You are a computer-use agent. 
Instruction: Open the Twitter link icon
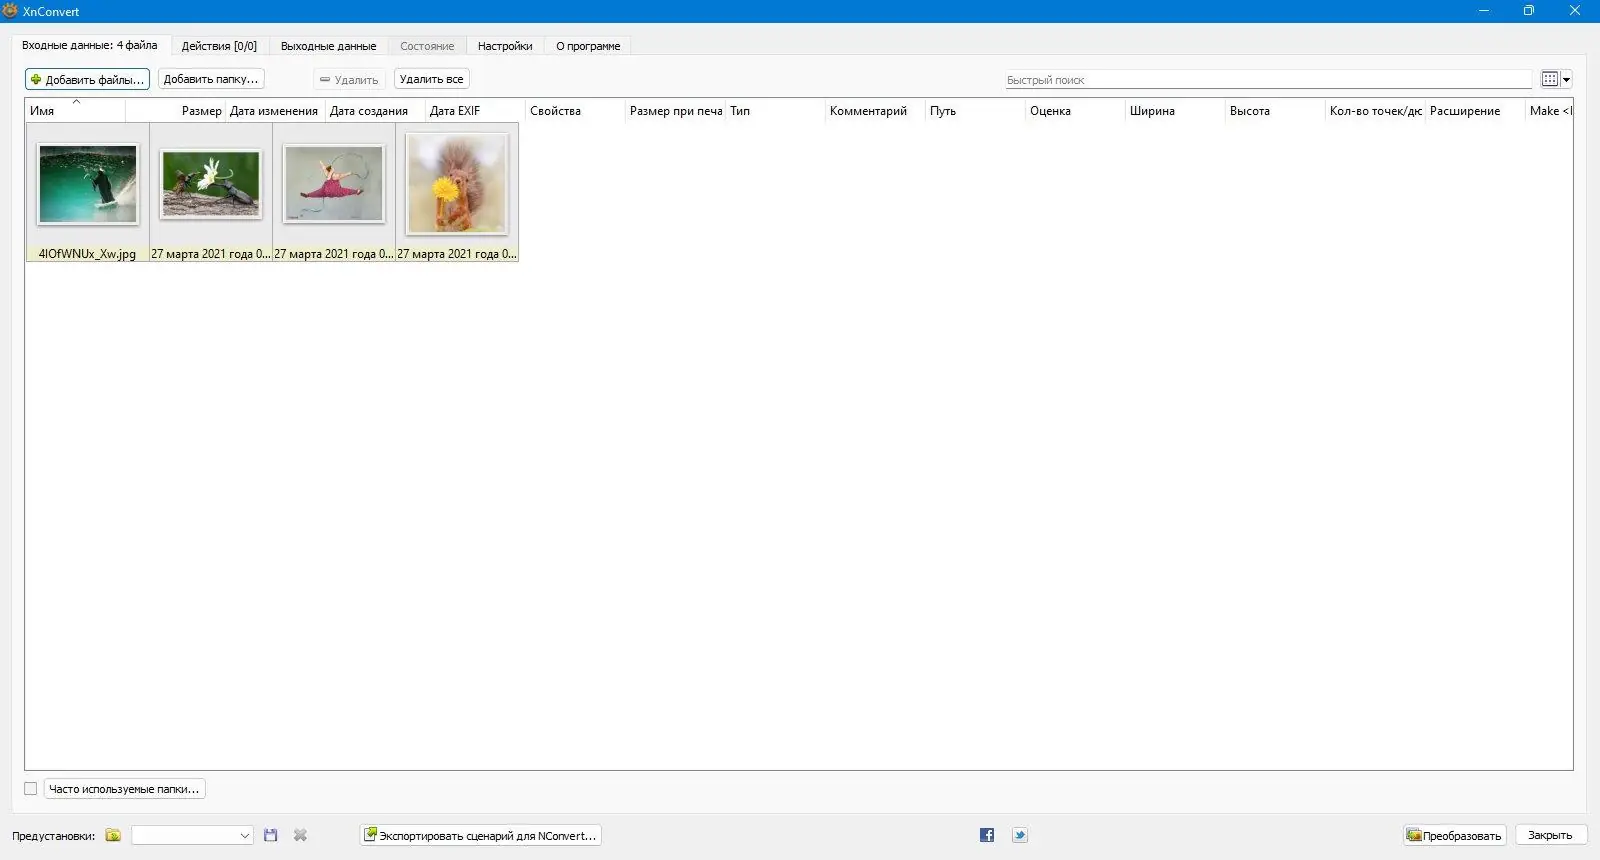[x=1020, y=835]
